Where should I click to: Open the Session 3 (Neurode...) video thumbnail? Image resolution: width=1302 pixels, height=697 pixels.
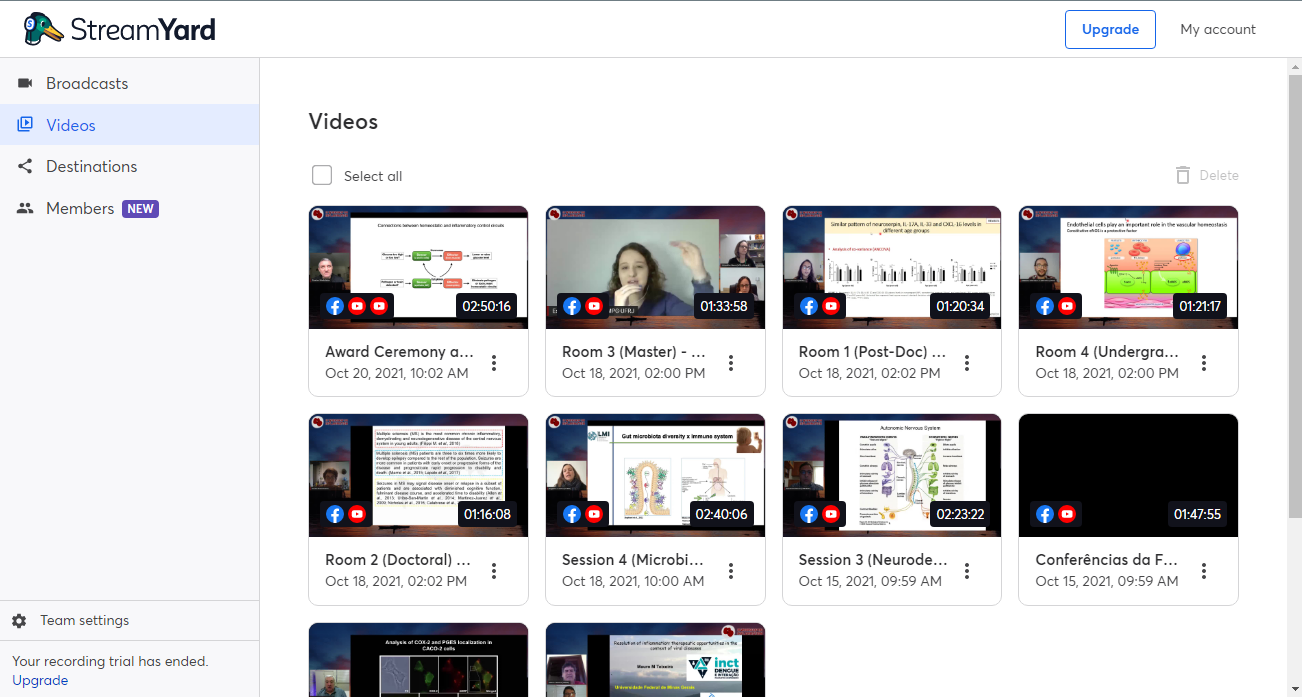click(x=892, y=475)
